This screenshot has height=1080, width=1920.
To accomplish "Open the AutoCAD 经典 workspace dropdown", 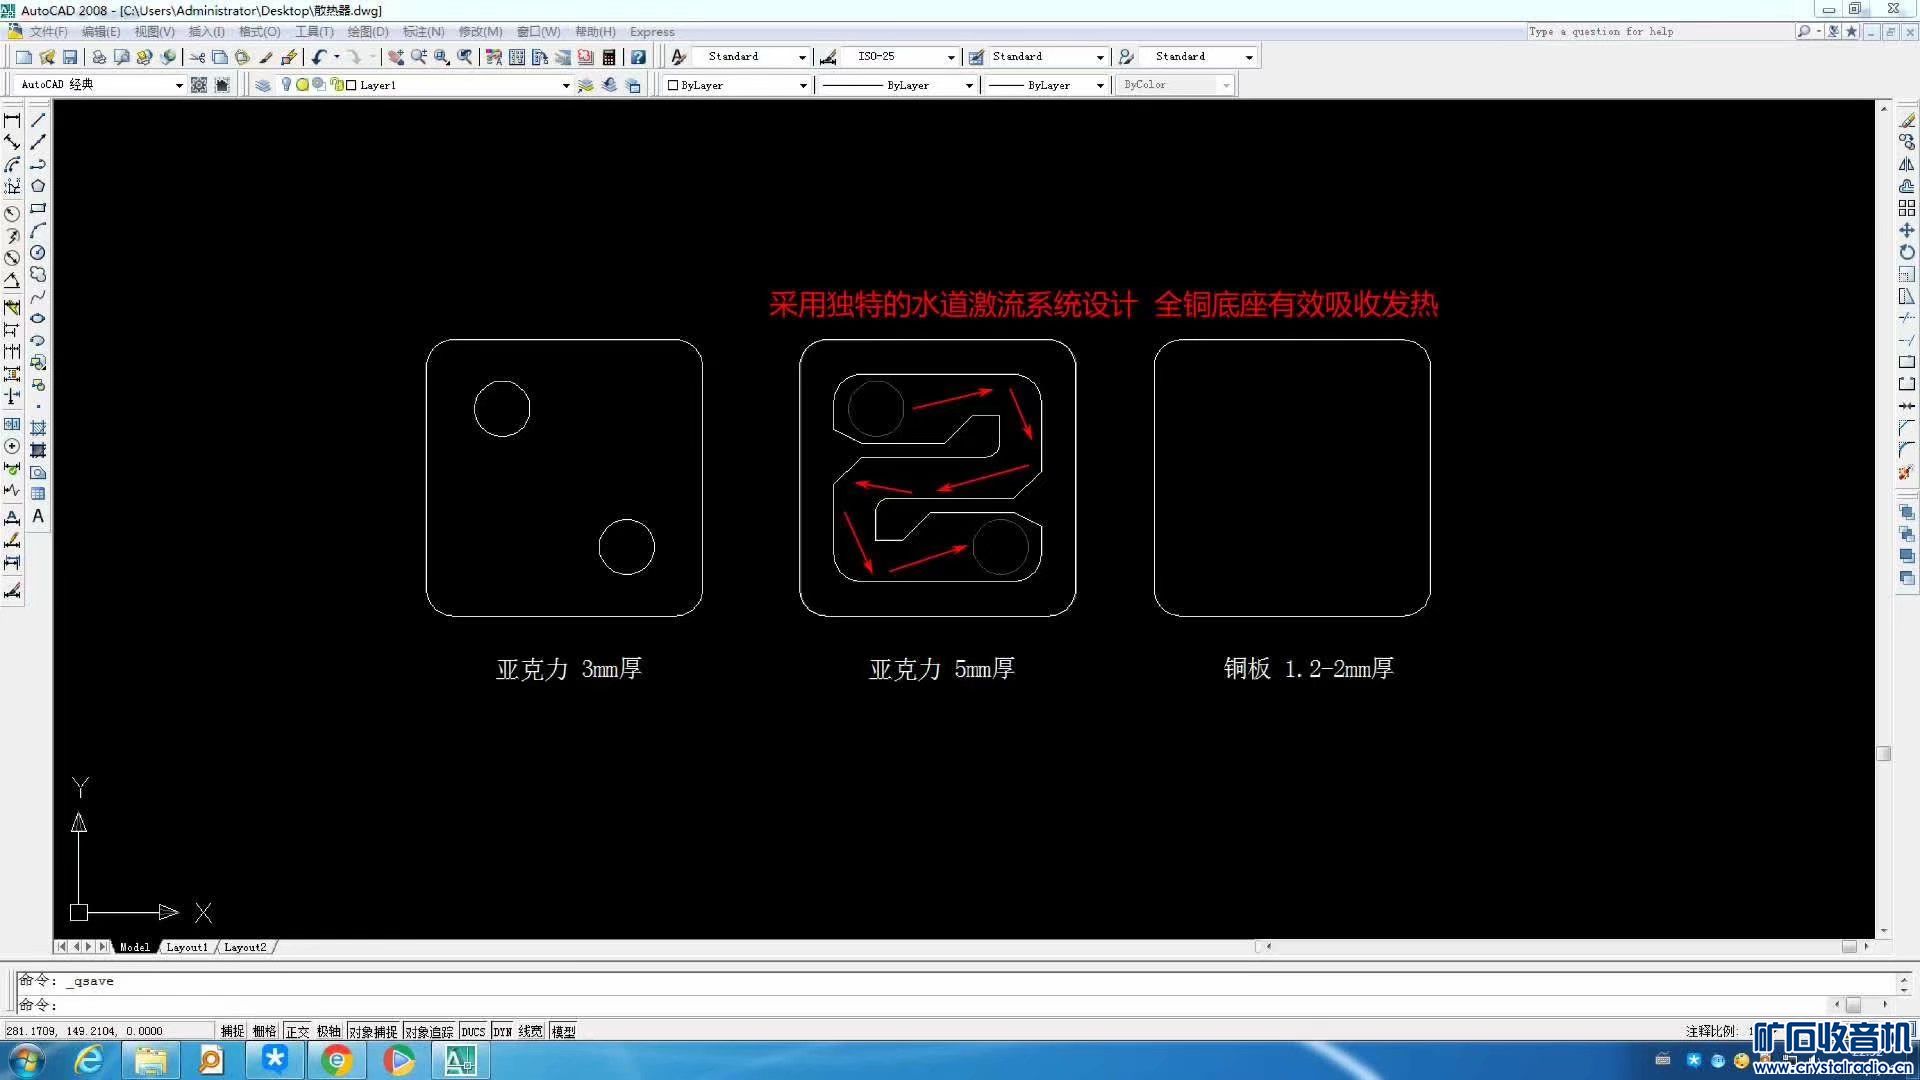I will 179,86.
